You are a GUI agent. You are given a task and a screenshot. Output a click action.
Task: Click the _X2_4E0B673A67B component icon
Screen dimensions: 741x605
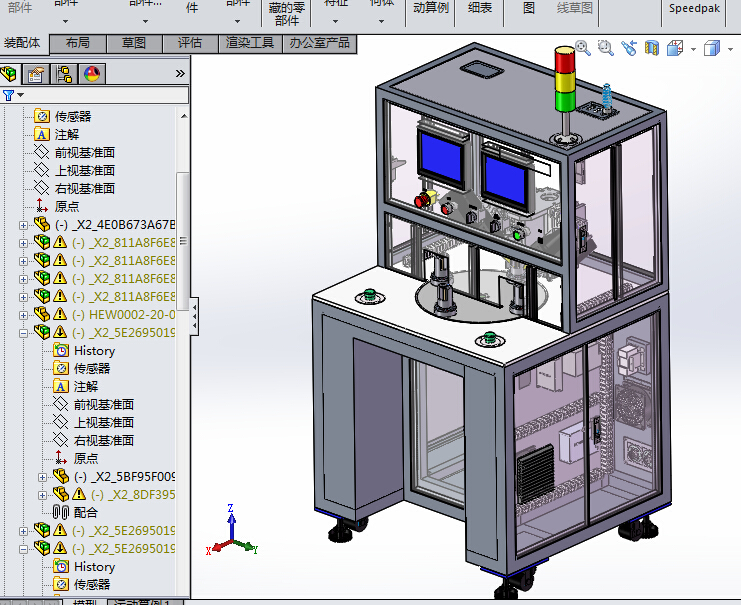click(x=42, y=224)
